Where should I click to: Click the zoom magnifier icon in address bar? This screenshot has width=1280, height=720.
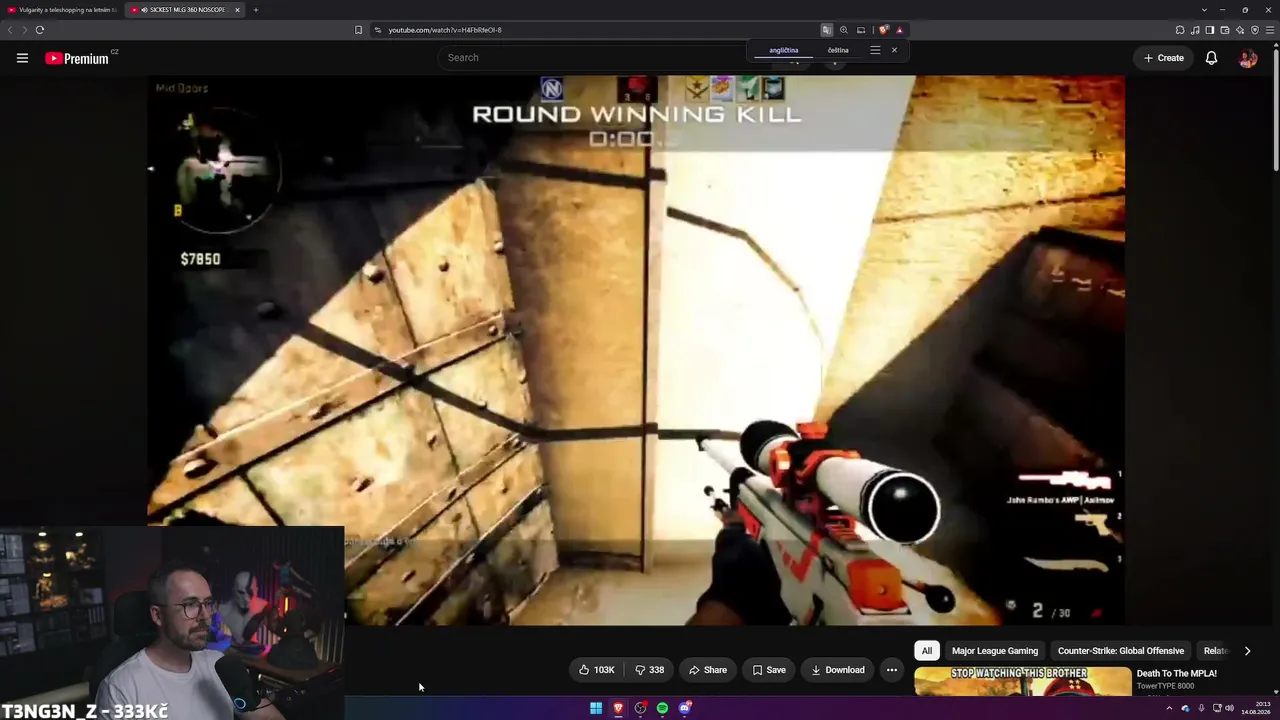click(x=844, y=30)
